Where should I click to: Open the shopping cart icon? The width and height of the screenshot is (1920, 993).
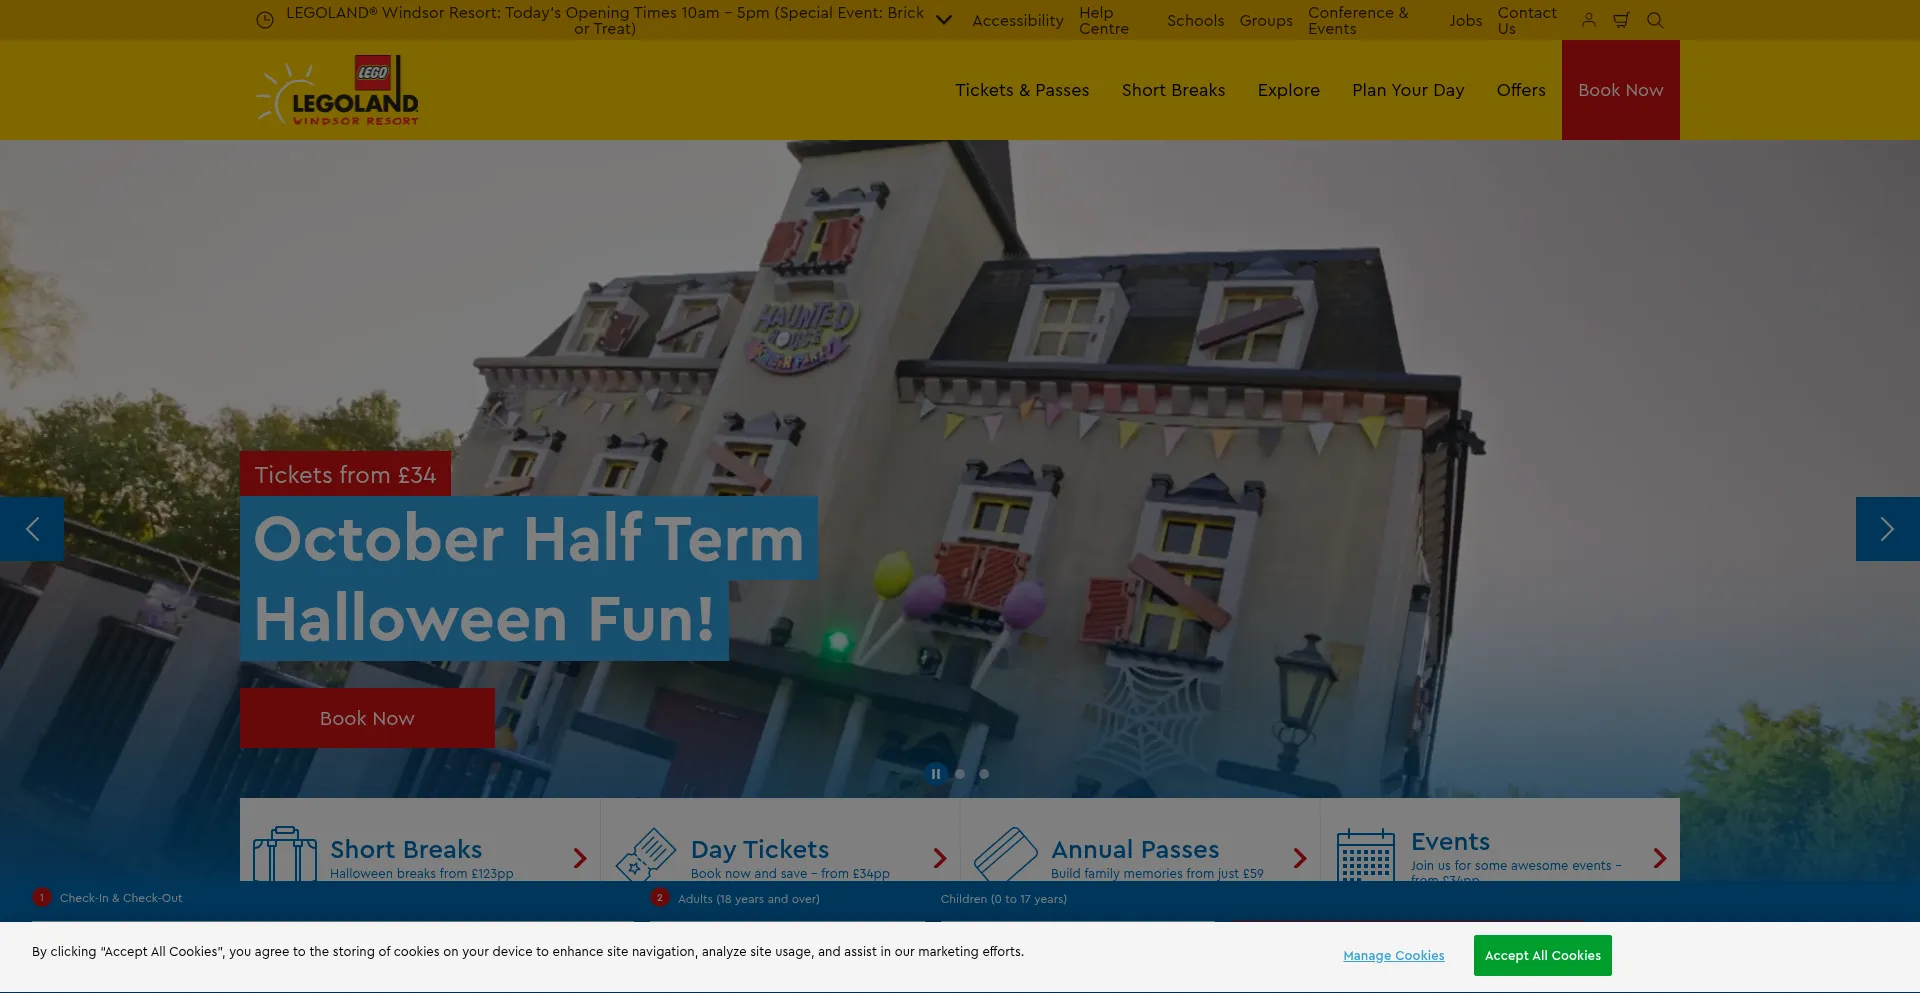click(1621, 20)
